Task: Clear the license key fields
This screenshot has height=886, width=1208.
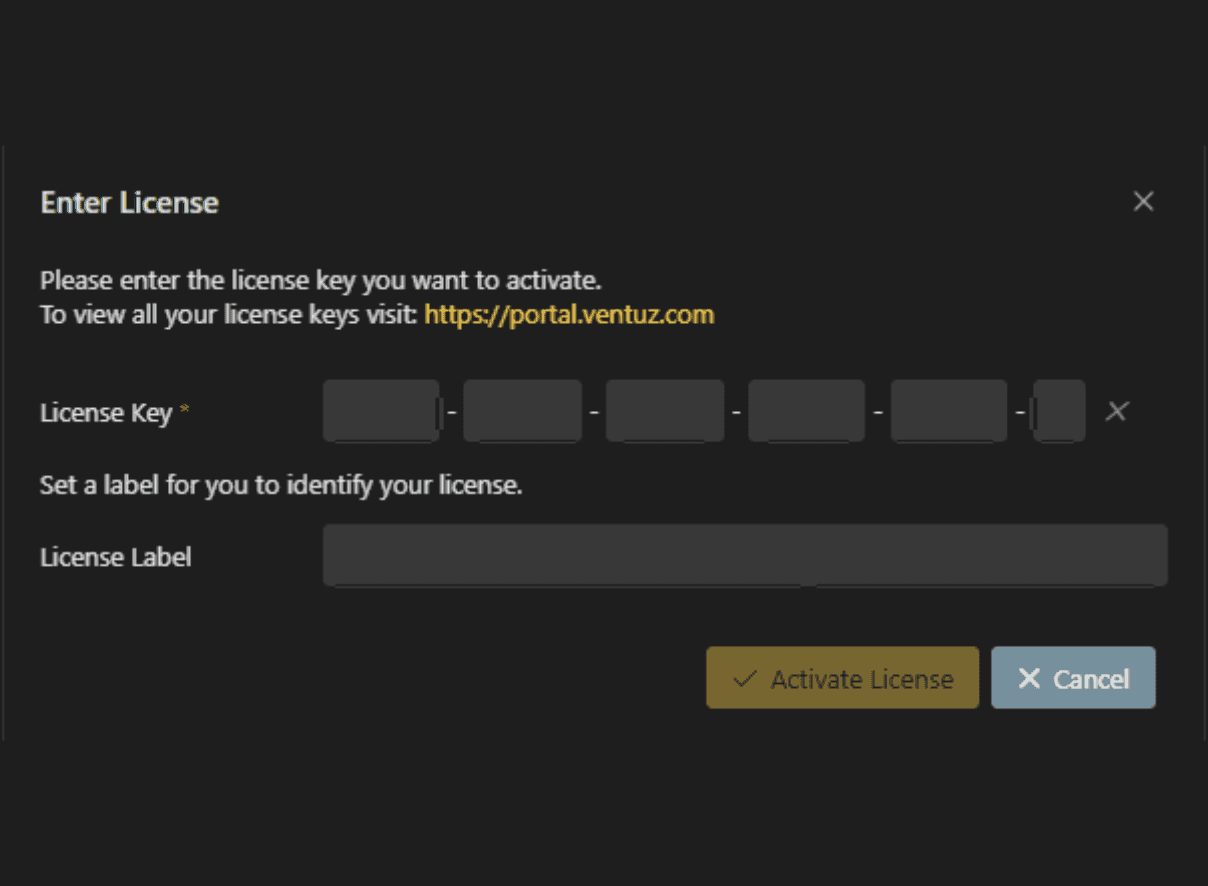Action: click(1116, 411)
